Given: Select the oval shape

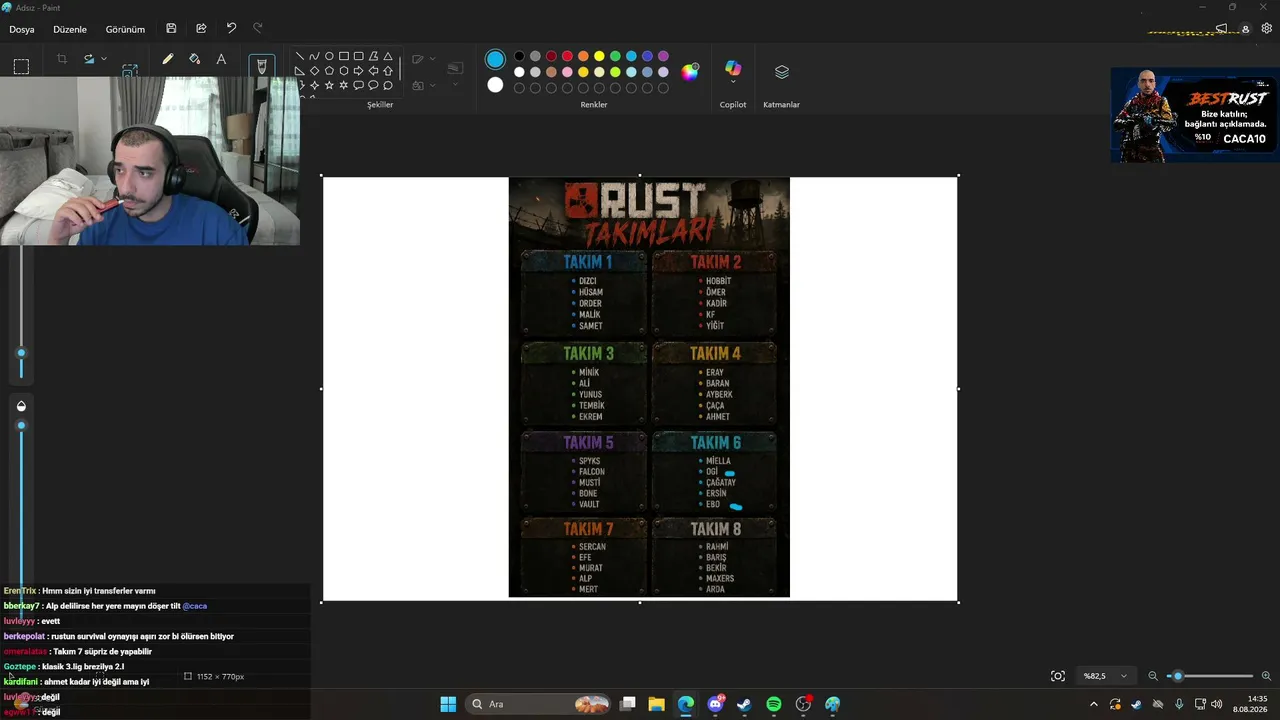Looking at the screenshot, I should coord(329,57).
